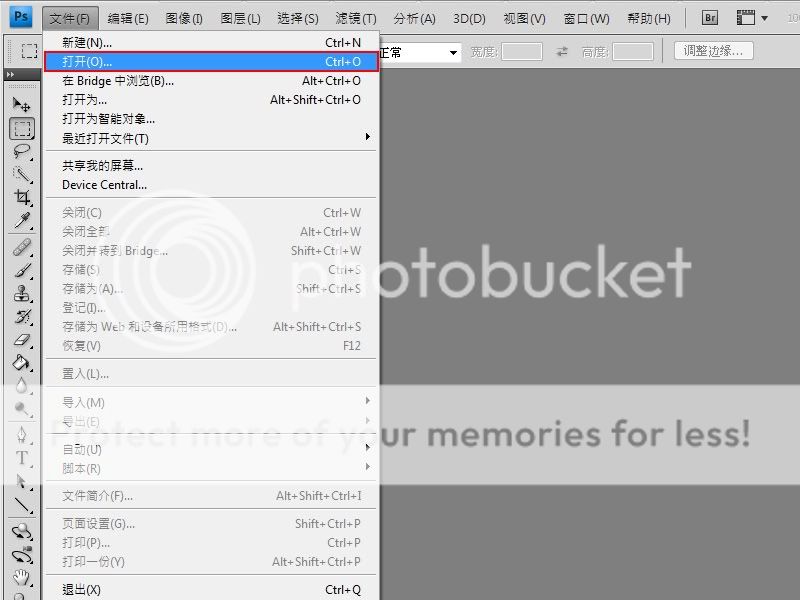Select the 3D Orbit camera tool
800x600 pixels.
coord(21,555)
